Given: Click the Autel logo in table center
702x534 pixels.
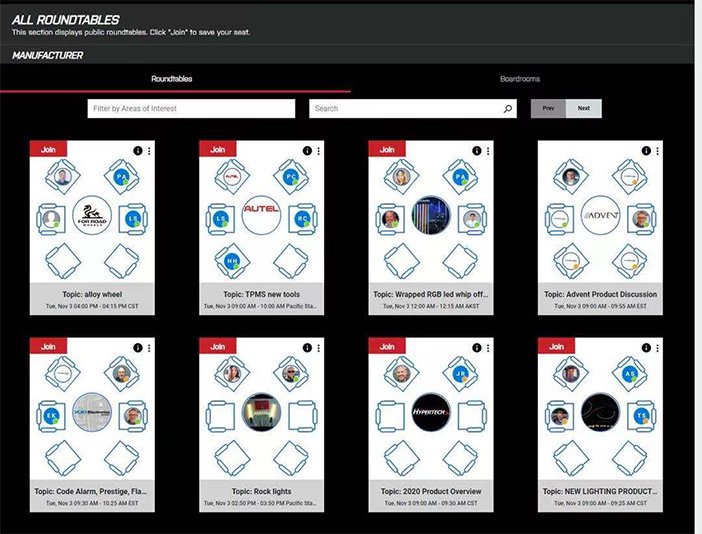Looking at the screenshot, I should pos(261,215).
